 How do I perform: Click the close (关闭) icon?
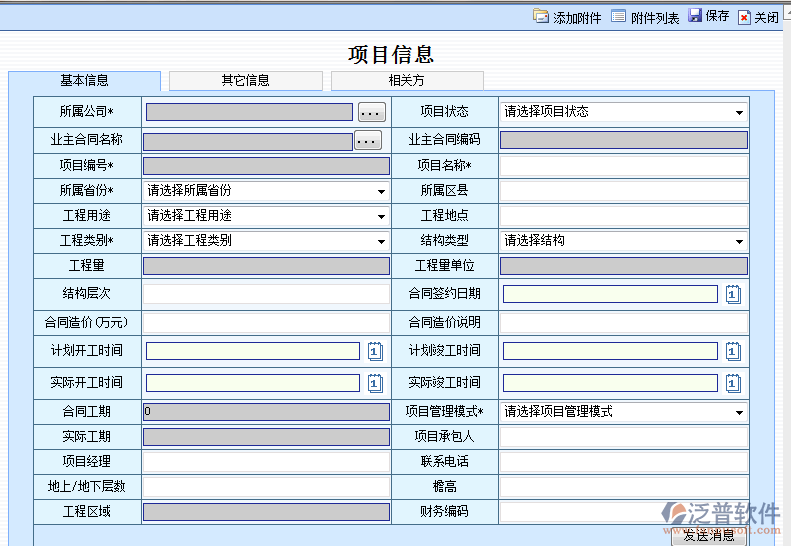(x=744, y=17)
